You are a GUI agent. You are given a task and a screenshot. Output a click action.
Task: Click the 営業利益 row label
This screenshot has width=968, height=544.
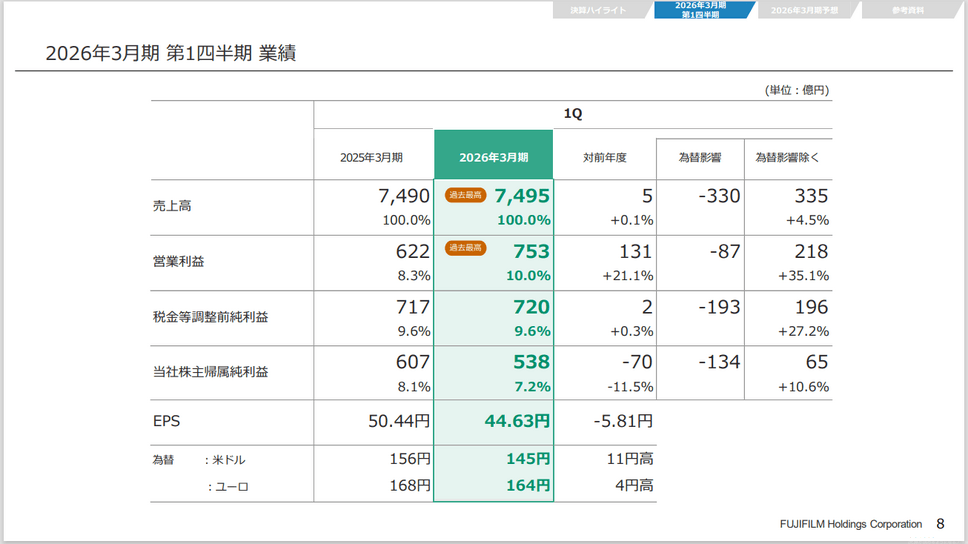click(x=172, y=262)
